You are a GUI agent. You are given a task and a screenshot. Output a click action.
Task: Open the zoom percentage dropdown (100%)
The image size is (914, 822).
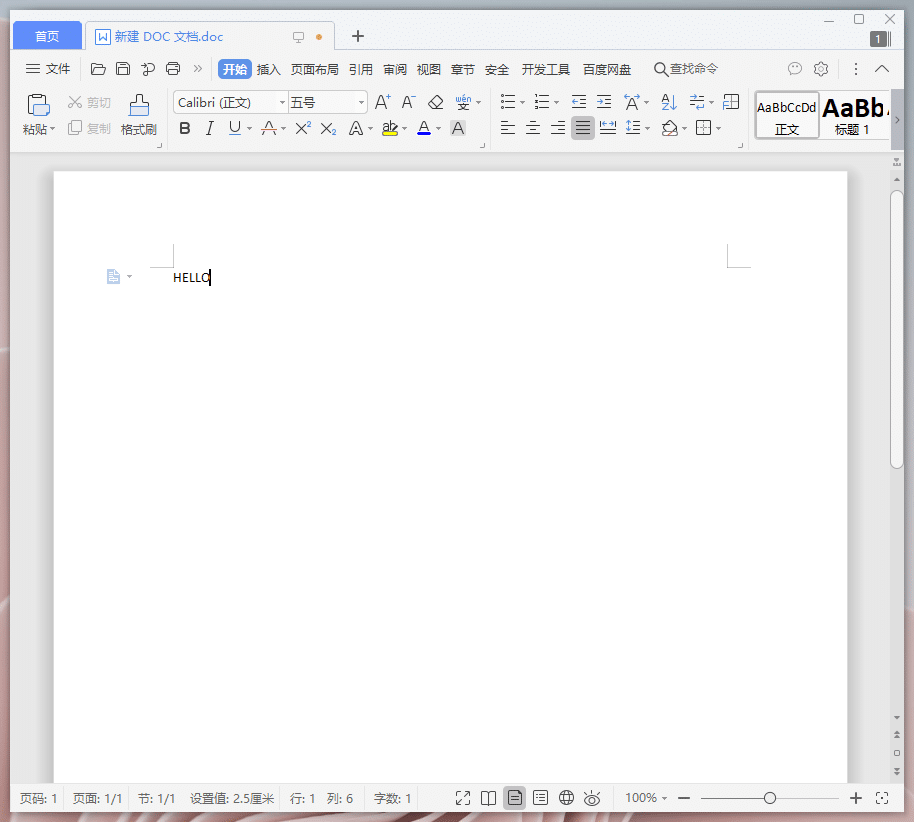(646, 798)
